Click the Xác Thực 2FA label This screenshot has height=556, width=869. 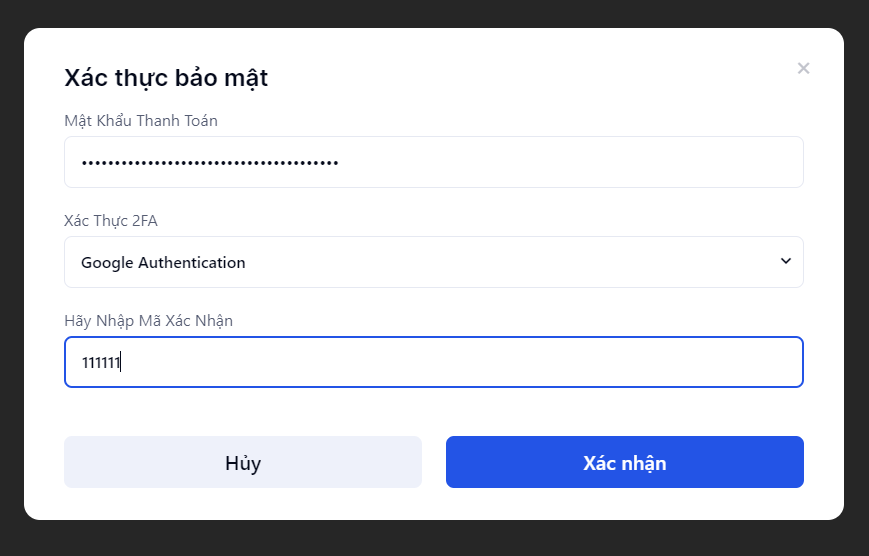[111, 221]
